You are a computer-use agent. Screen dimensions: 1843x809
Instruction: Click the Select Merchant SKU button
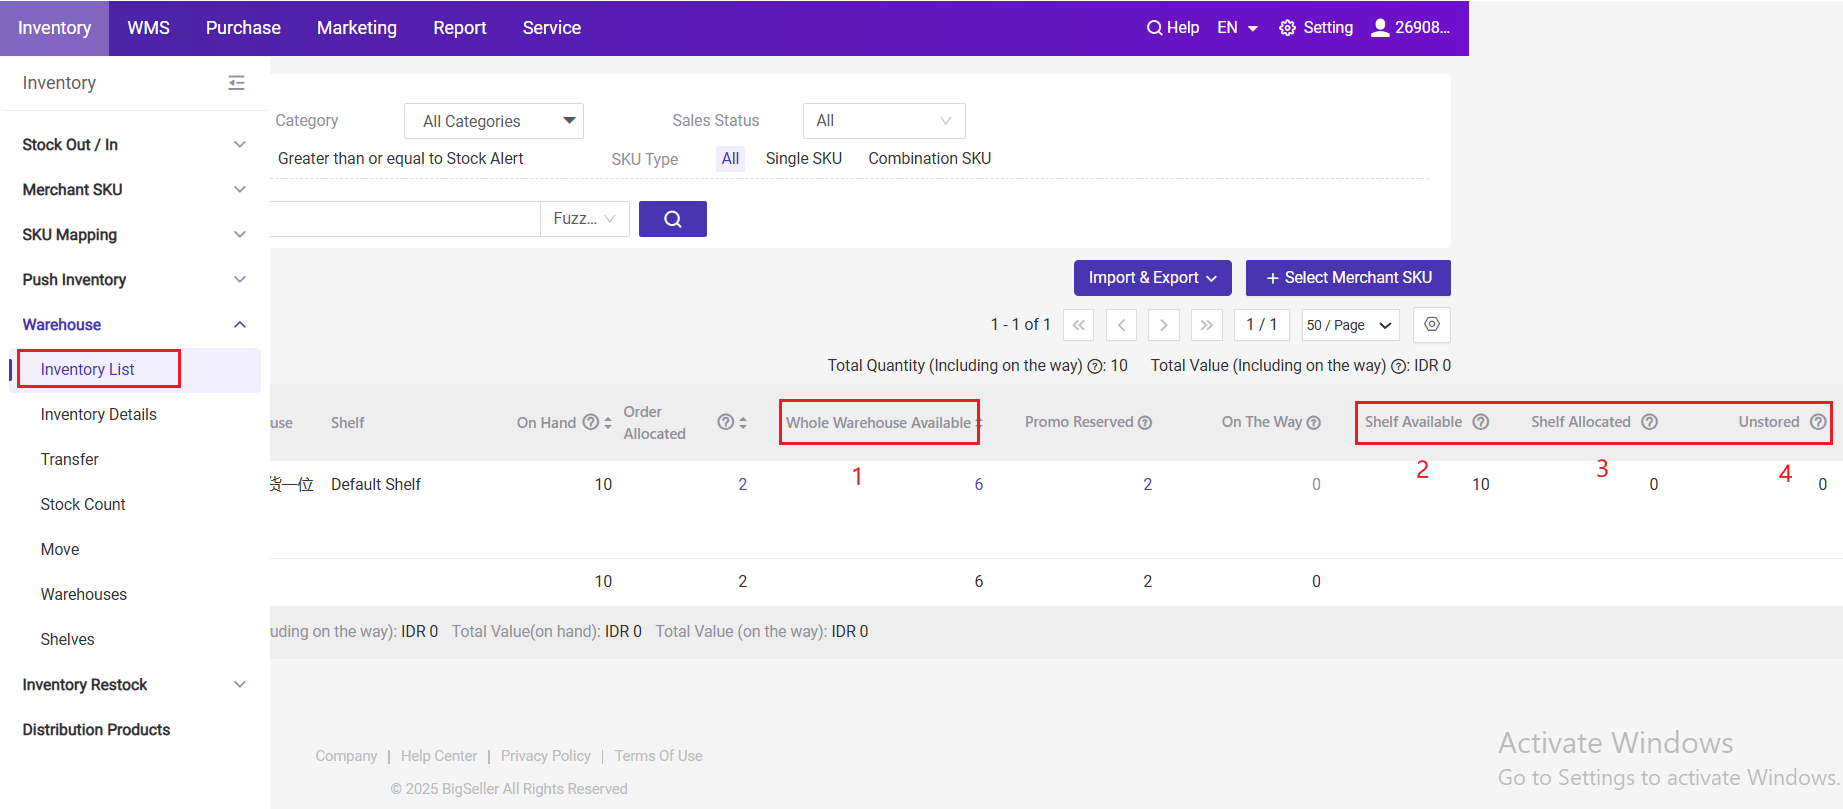(x=1347, y=278)
